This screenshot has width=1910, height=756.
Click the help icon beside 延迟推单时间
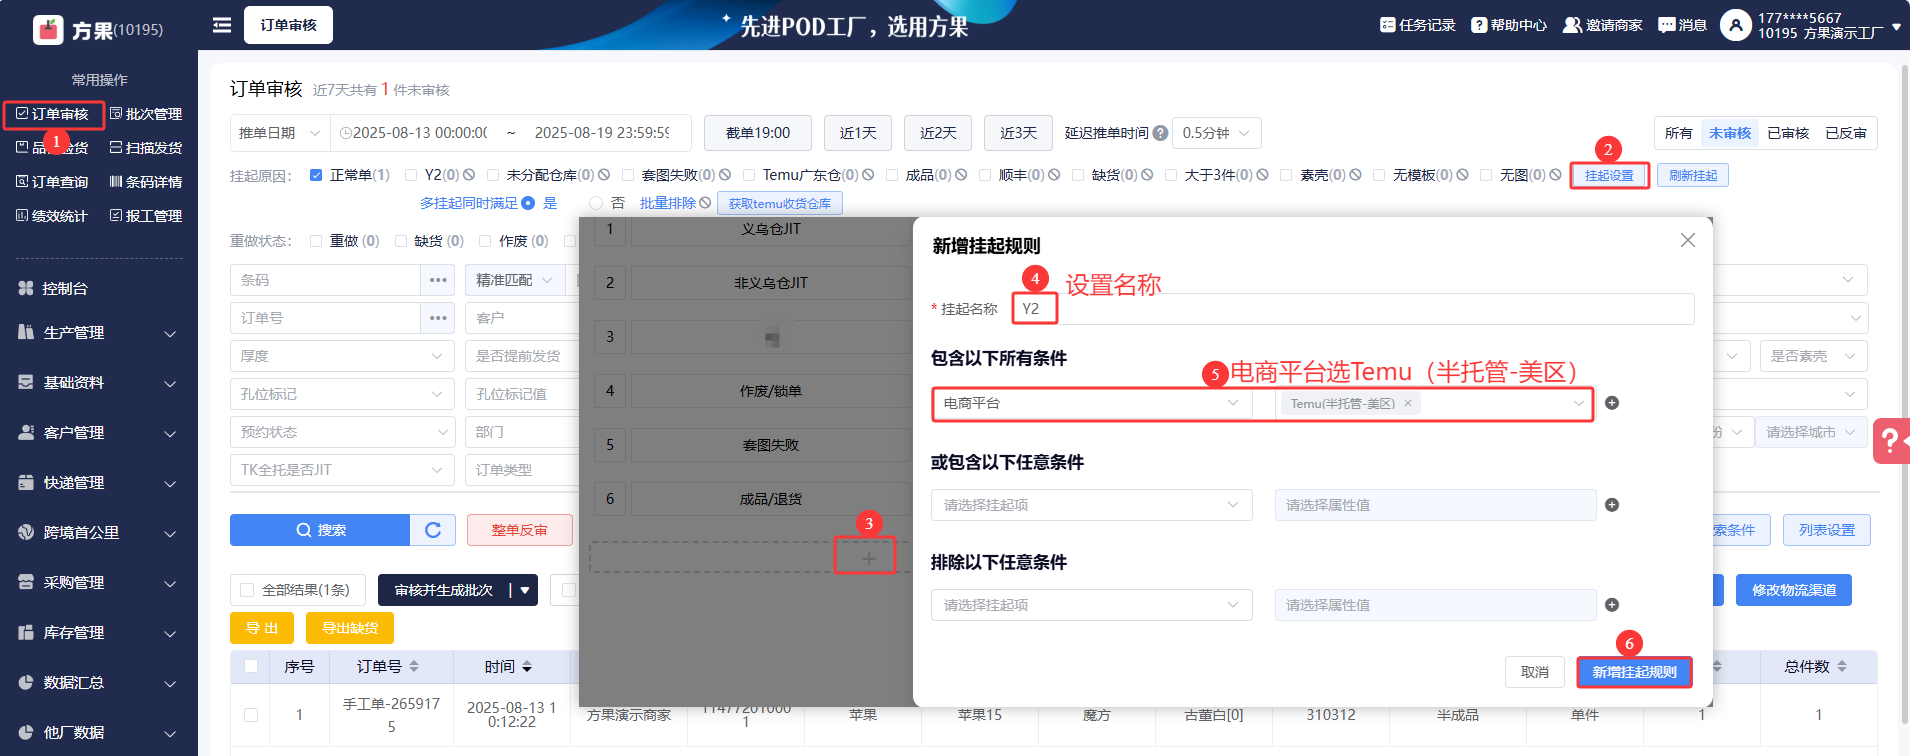point(1160,133)
